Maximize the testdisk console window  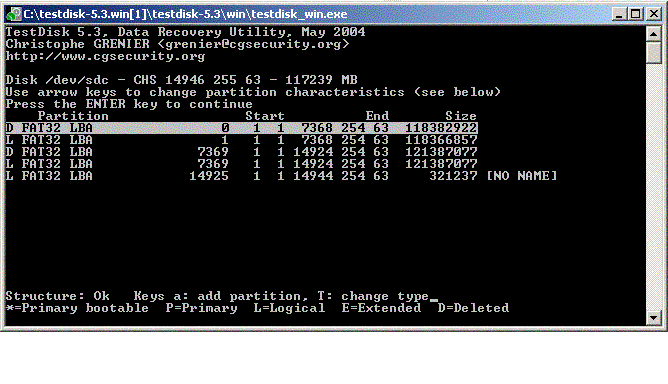click(635, 14)
